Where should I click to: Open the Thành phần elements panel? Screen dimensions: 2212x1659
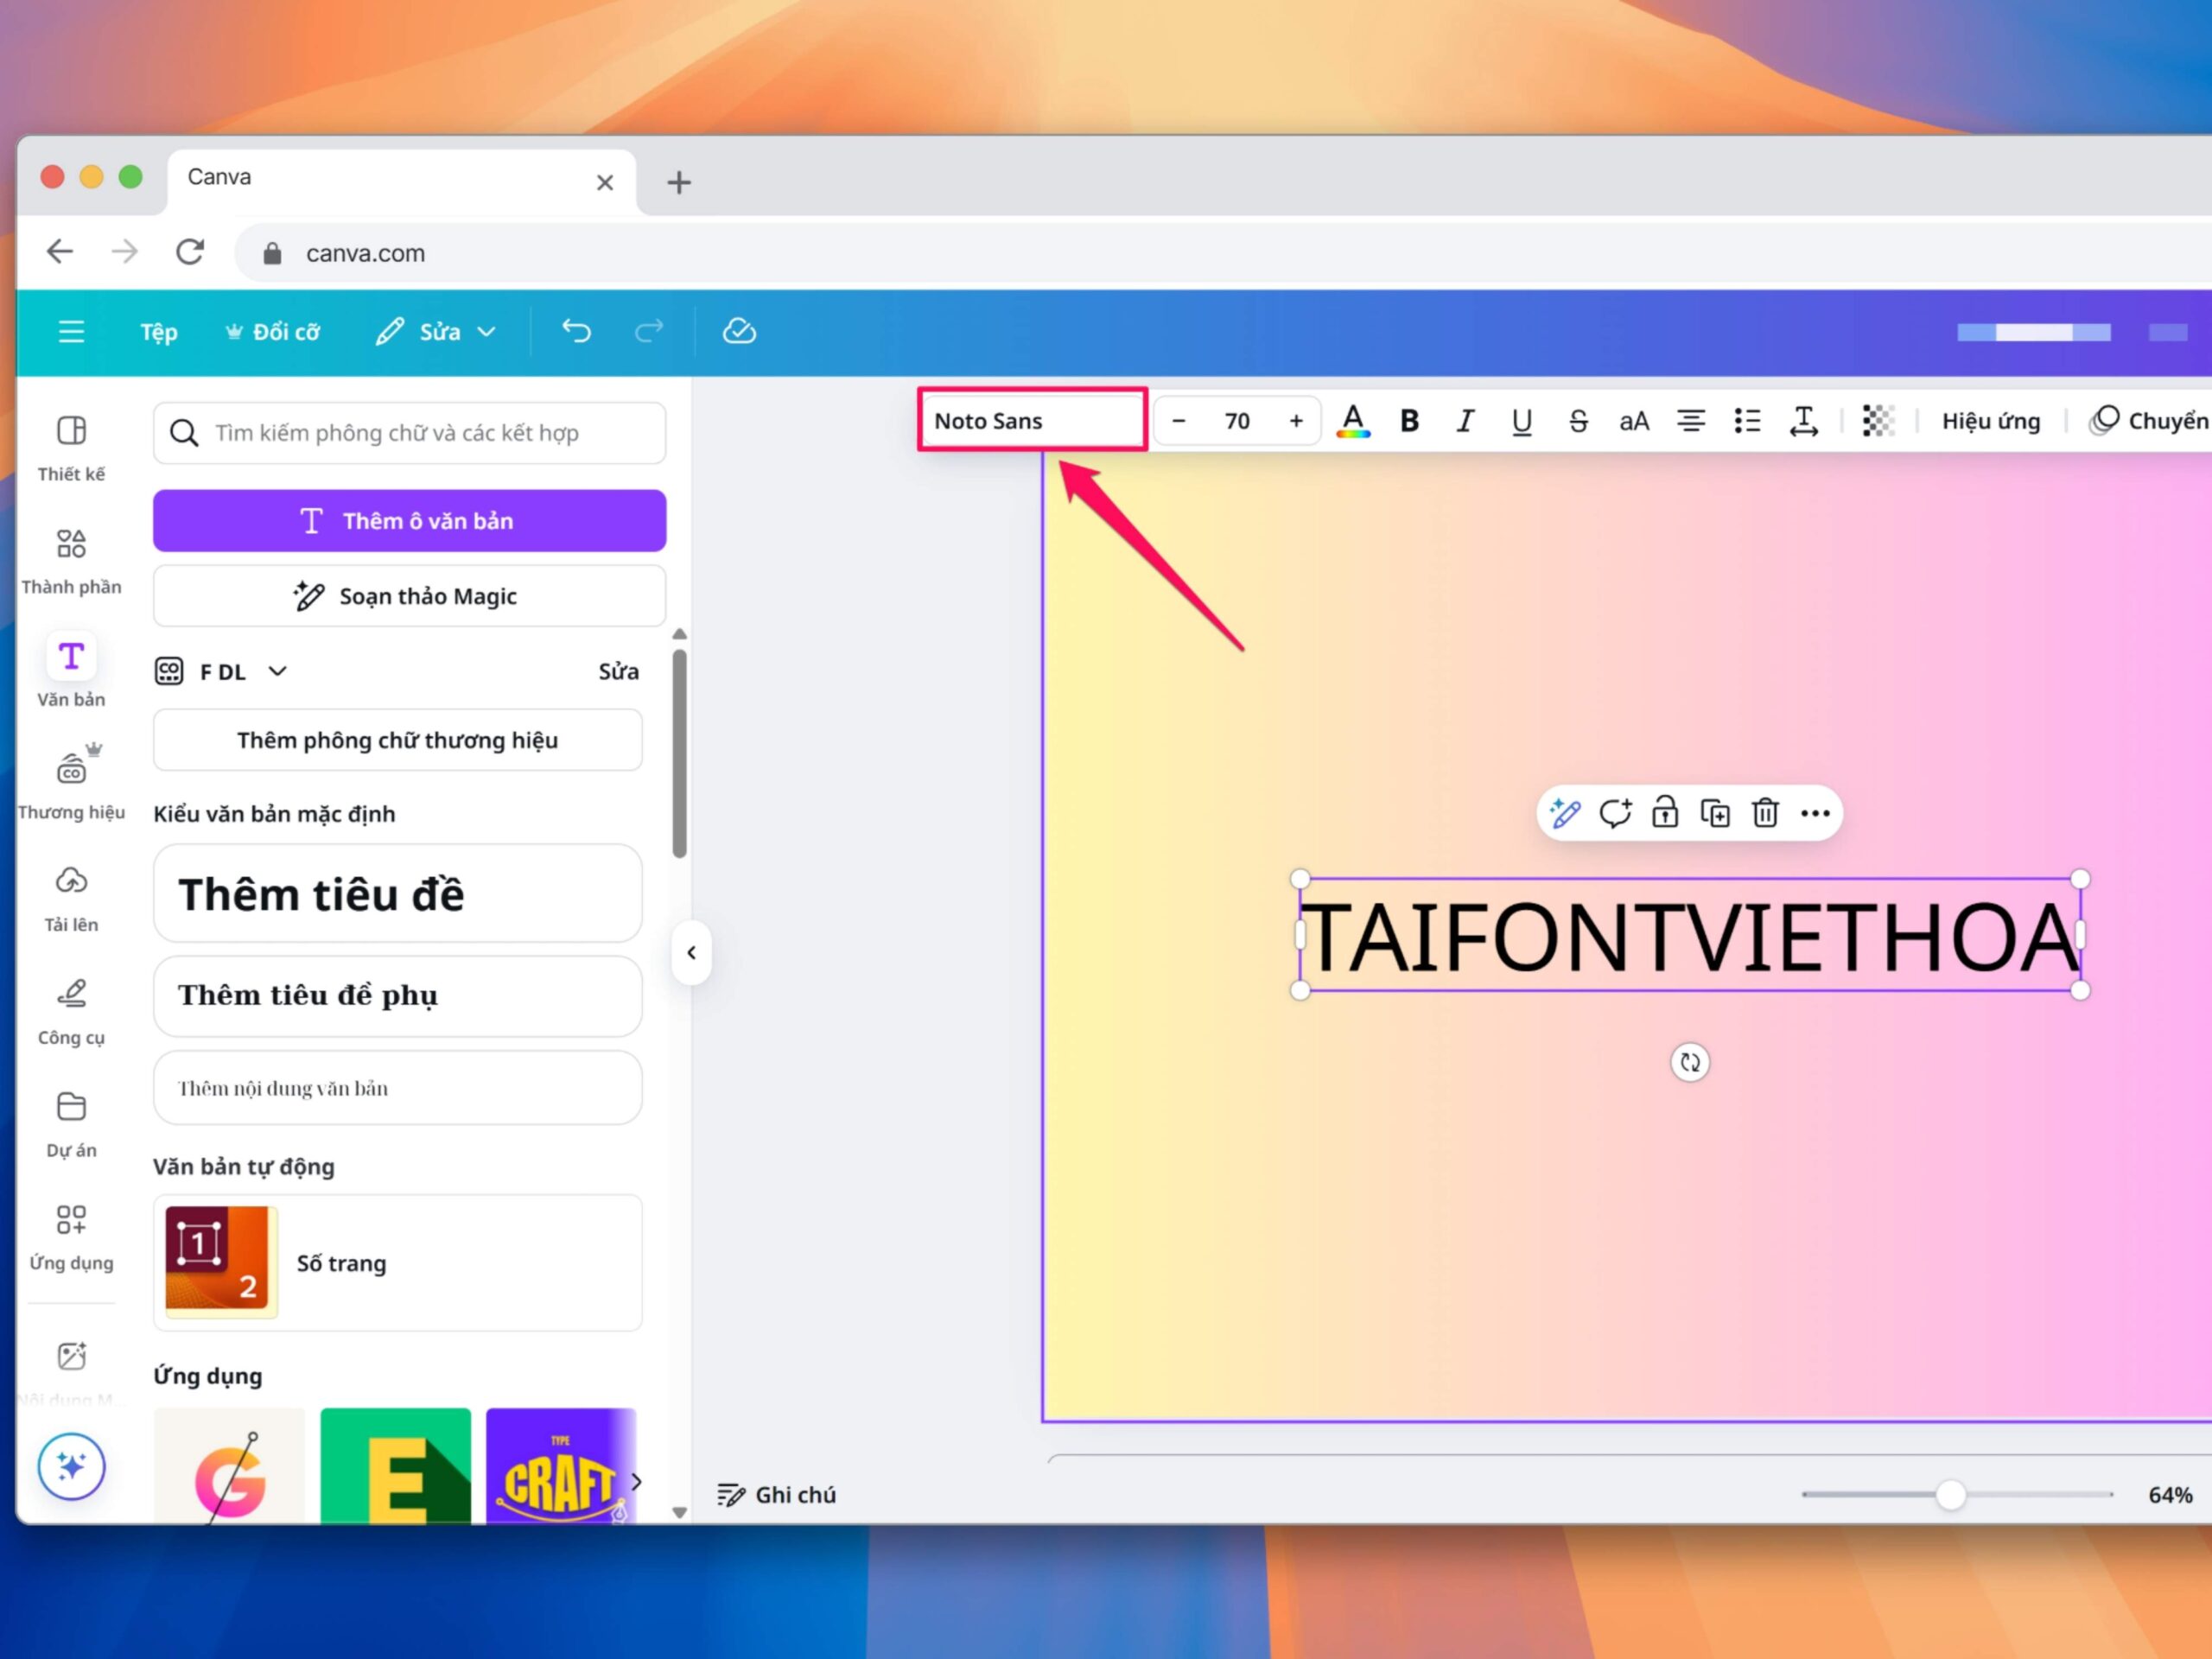click(x=71, y=561)
